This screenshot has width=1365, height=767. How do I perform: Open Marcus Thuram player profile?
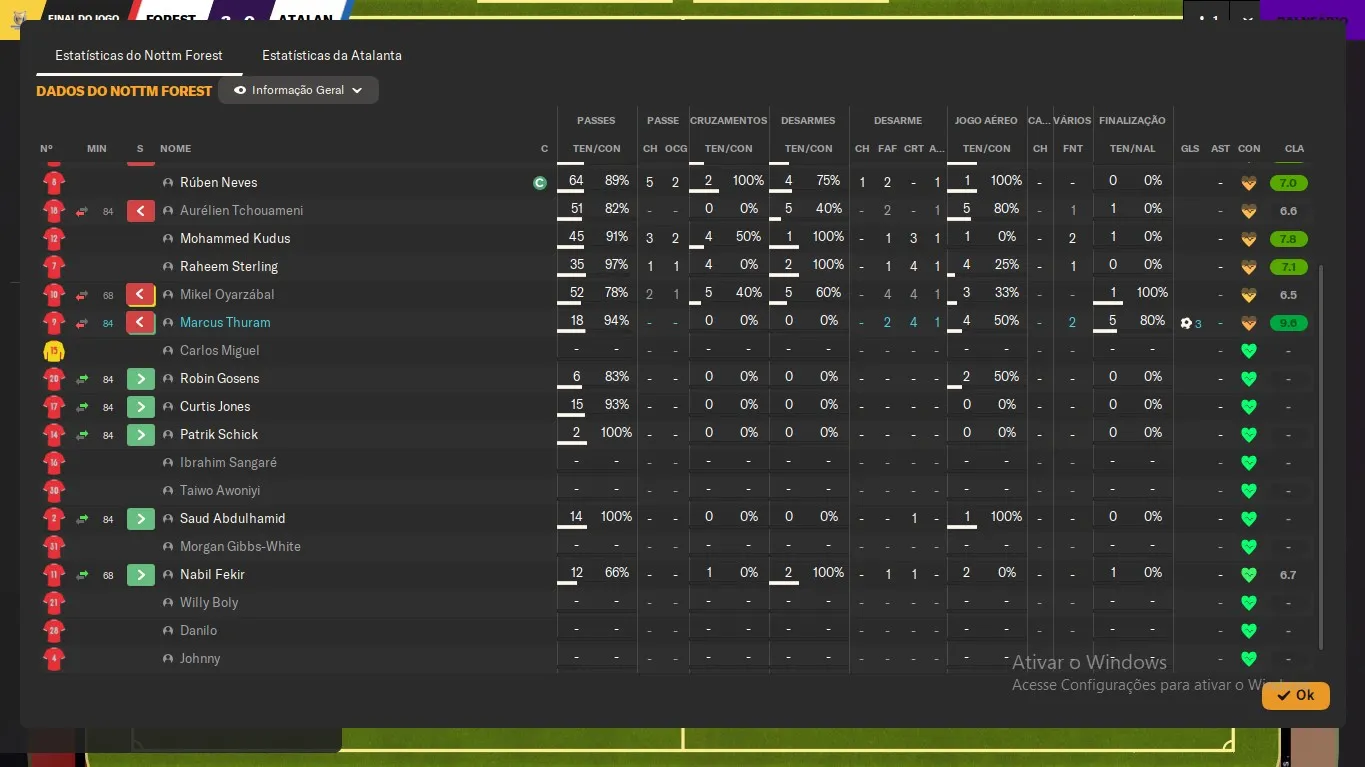pos(225,323)
